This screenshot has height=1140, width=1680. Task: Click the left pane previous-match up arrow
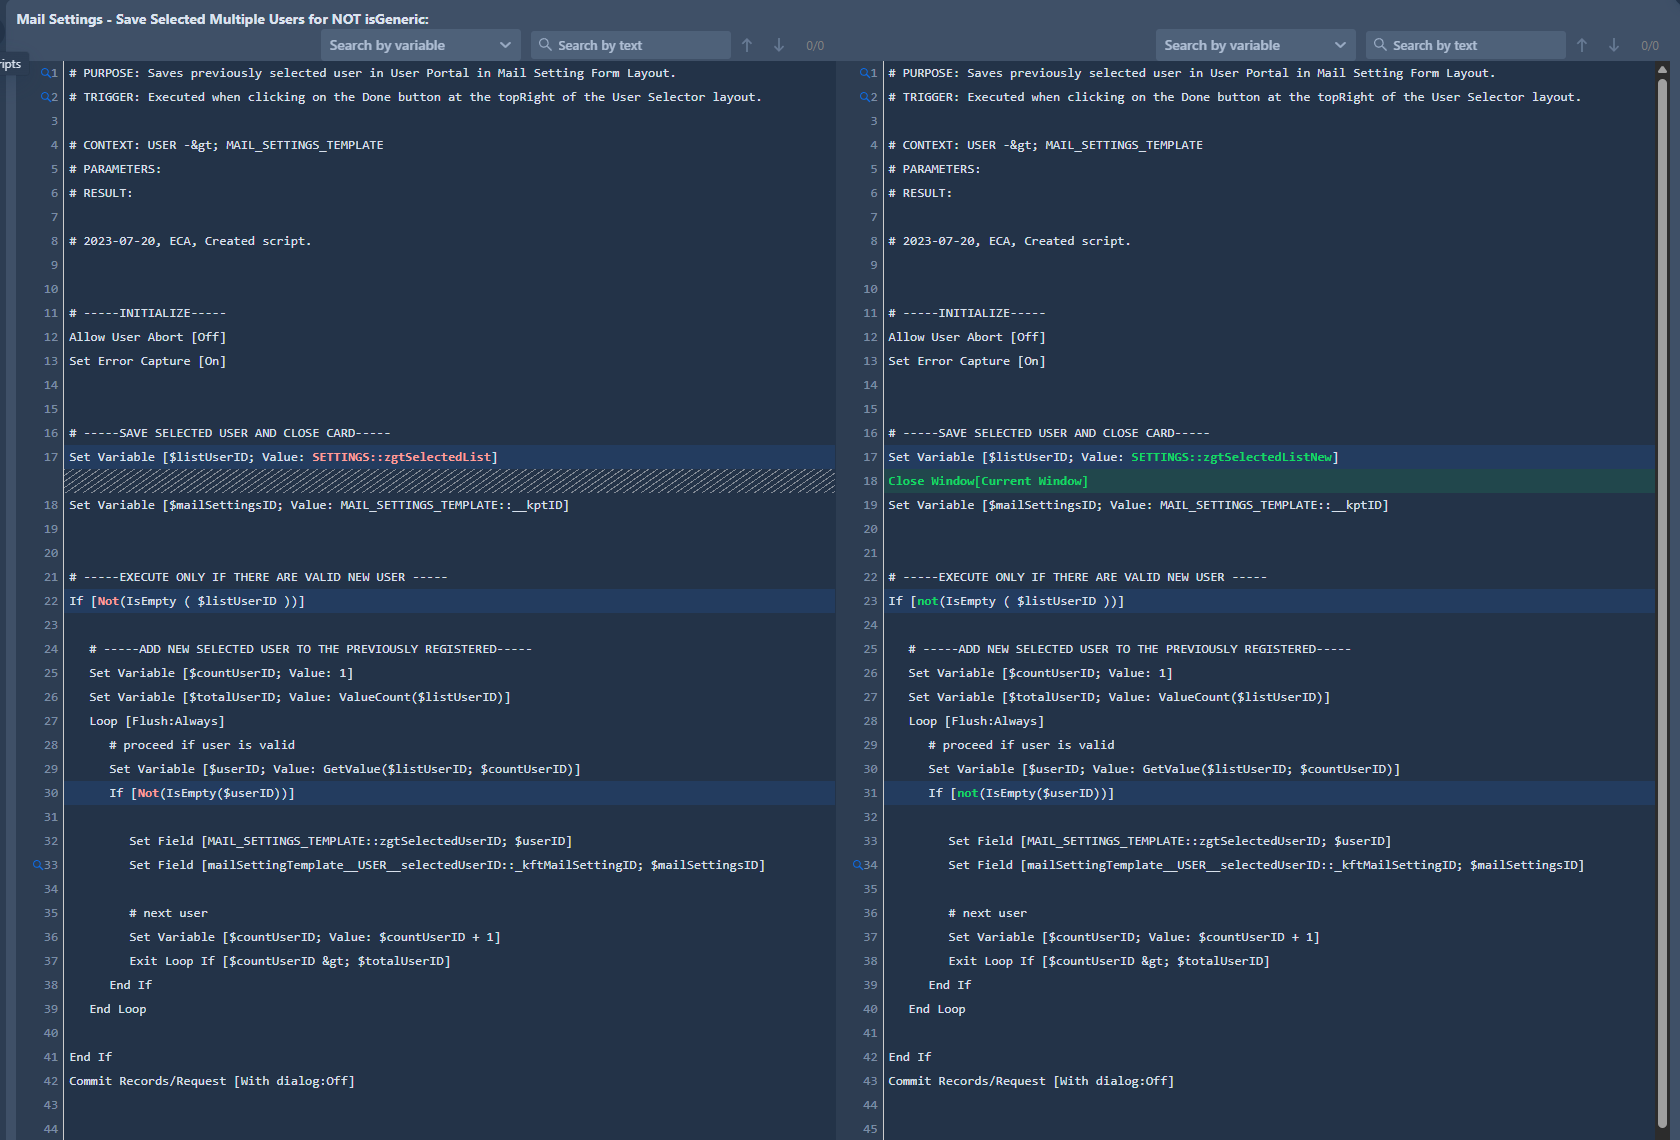coord(747,45)
